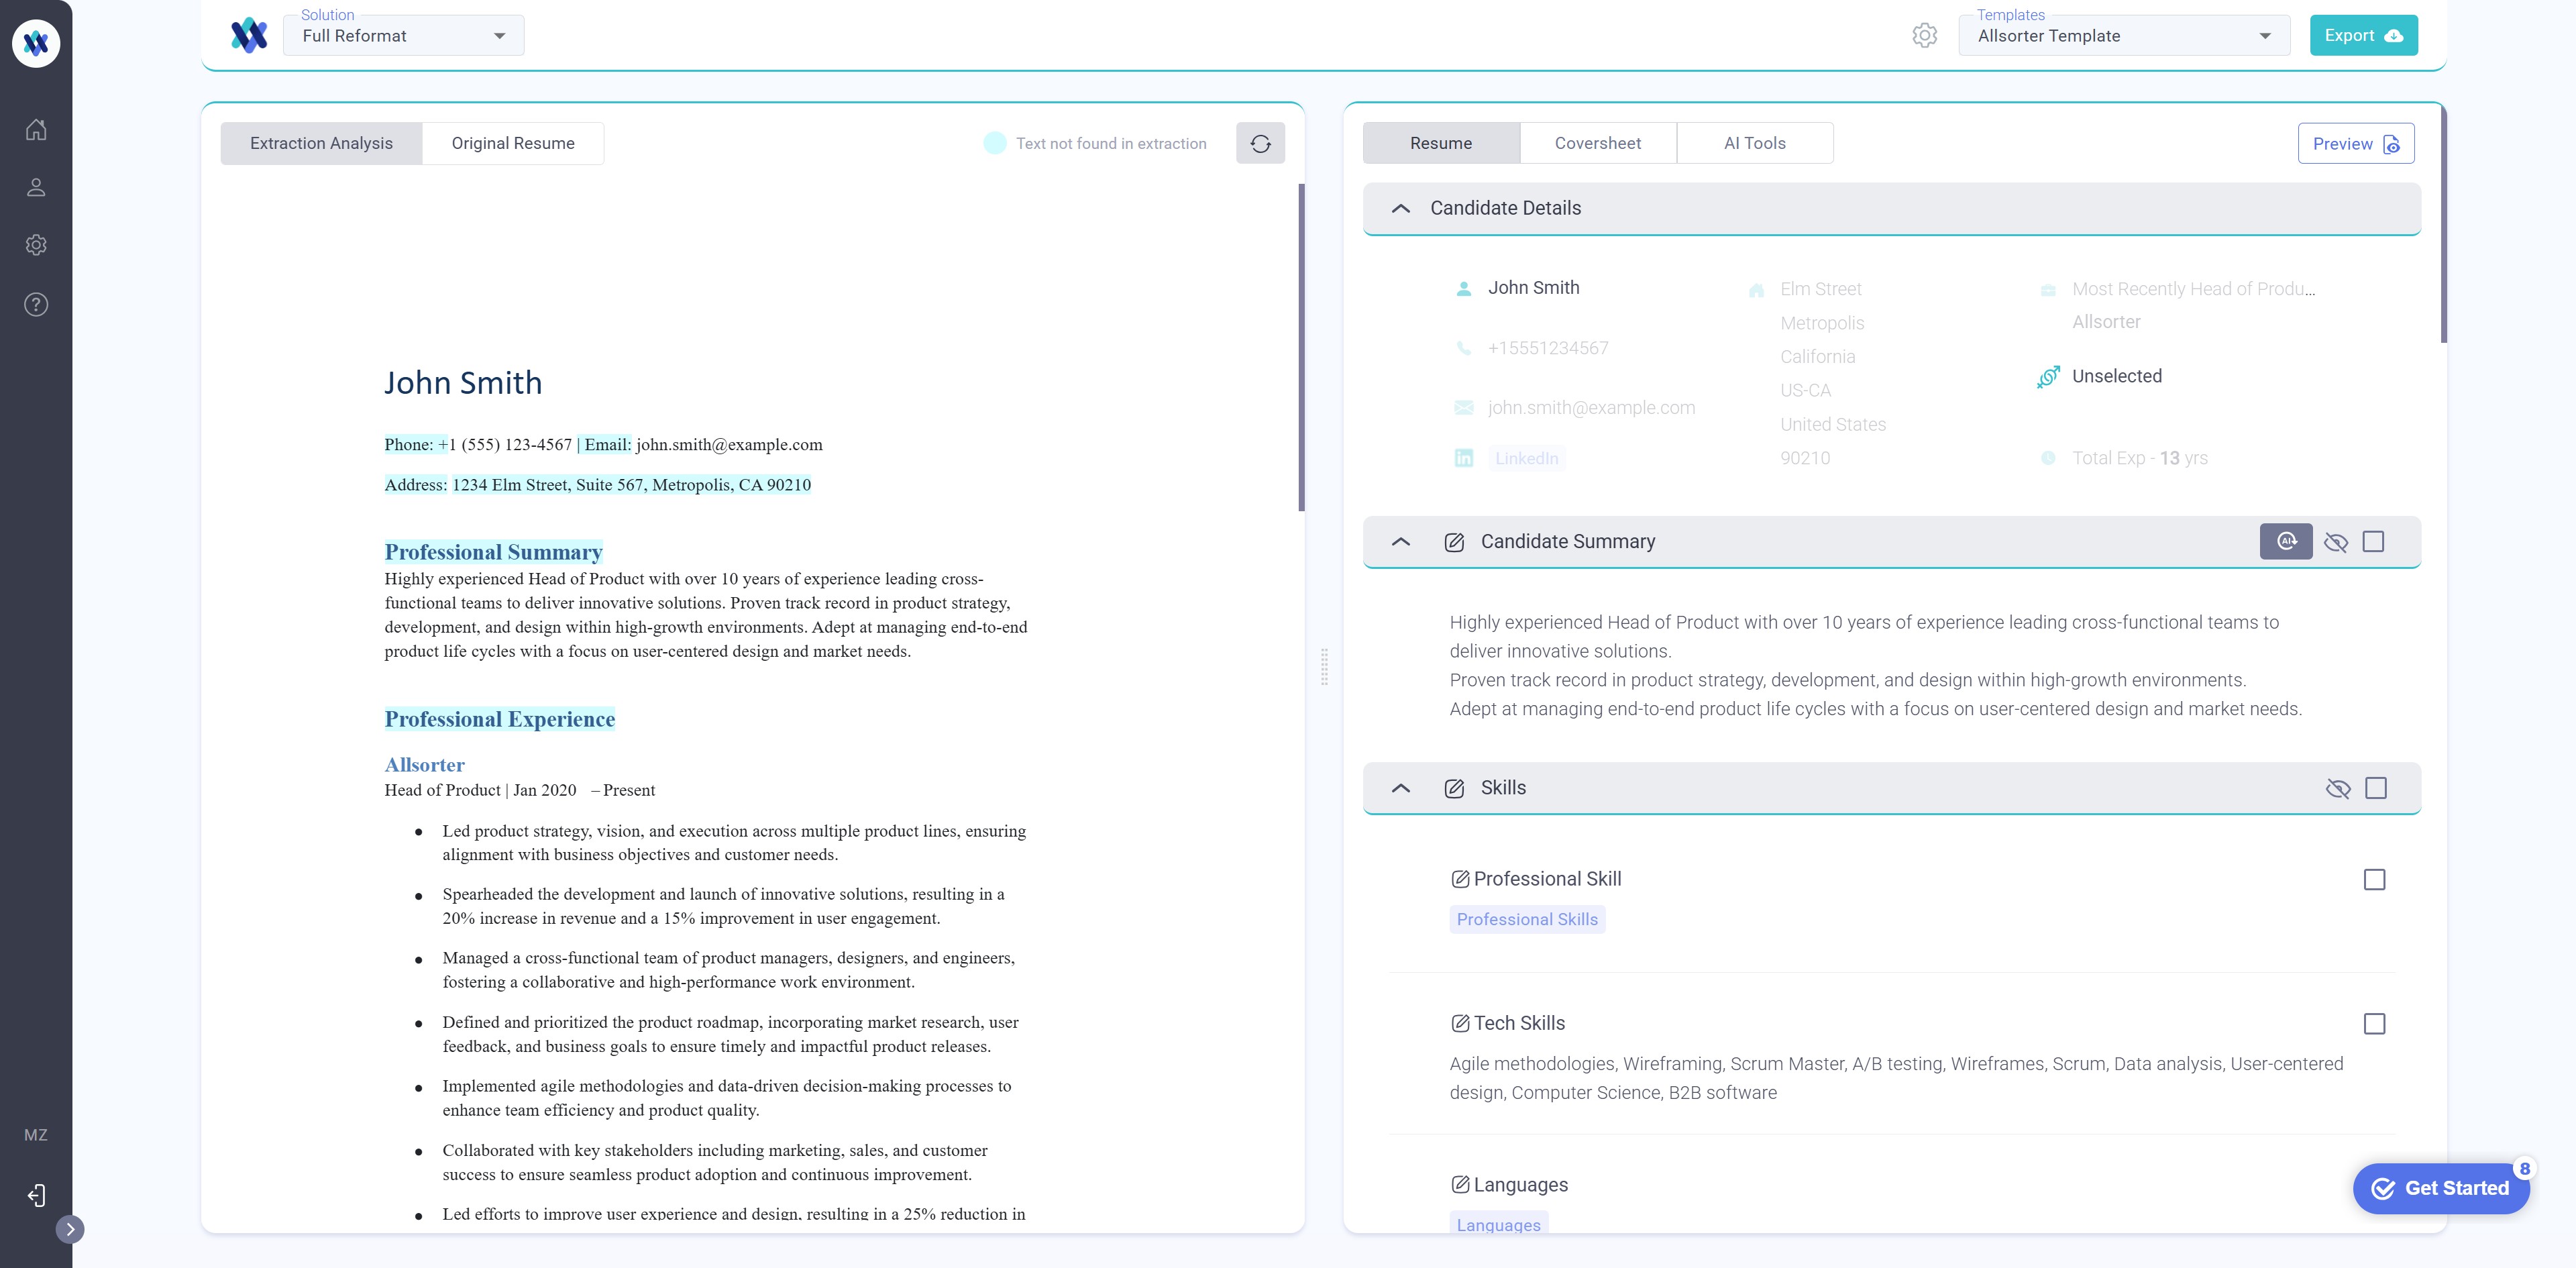Open the user profile sidebar icon
Screen dimensions: 2576x1268
tap(36, 187)
